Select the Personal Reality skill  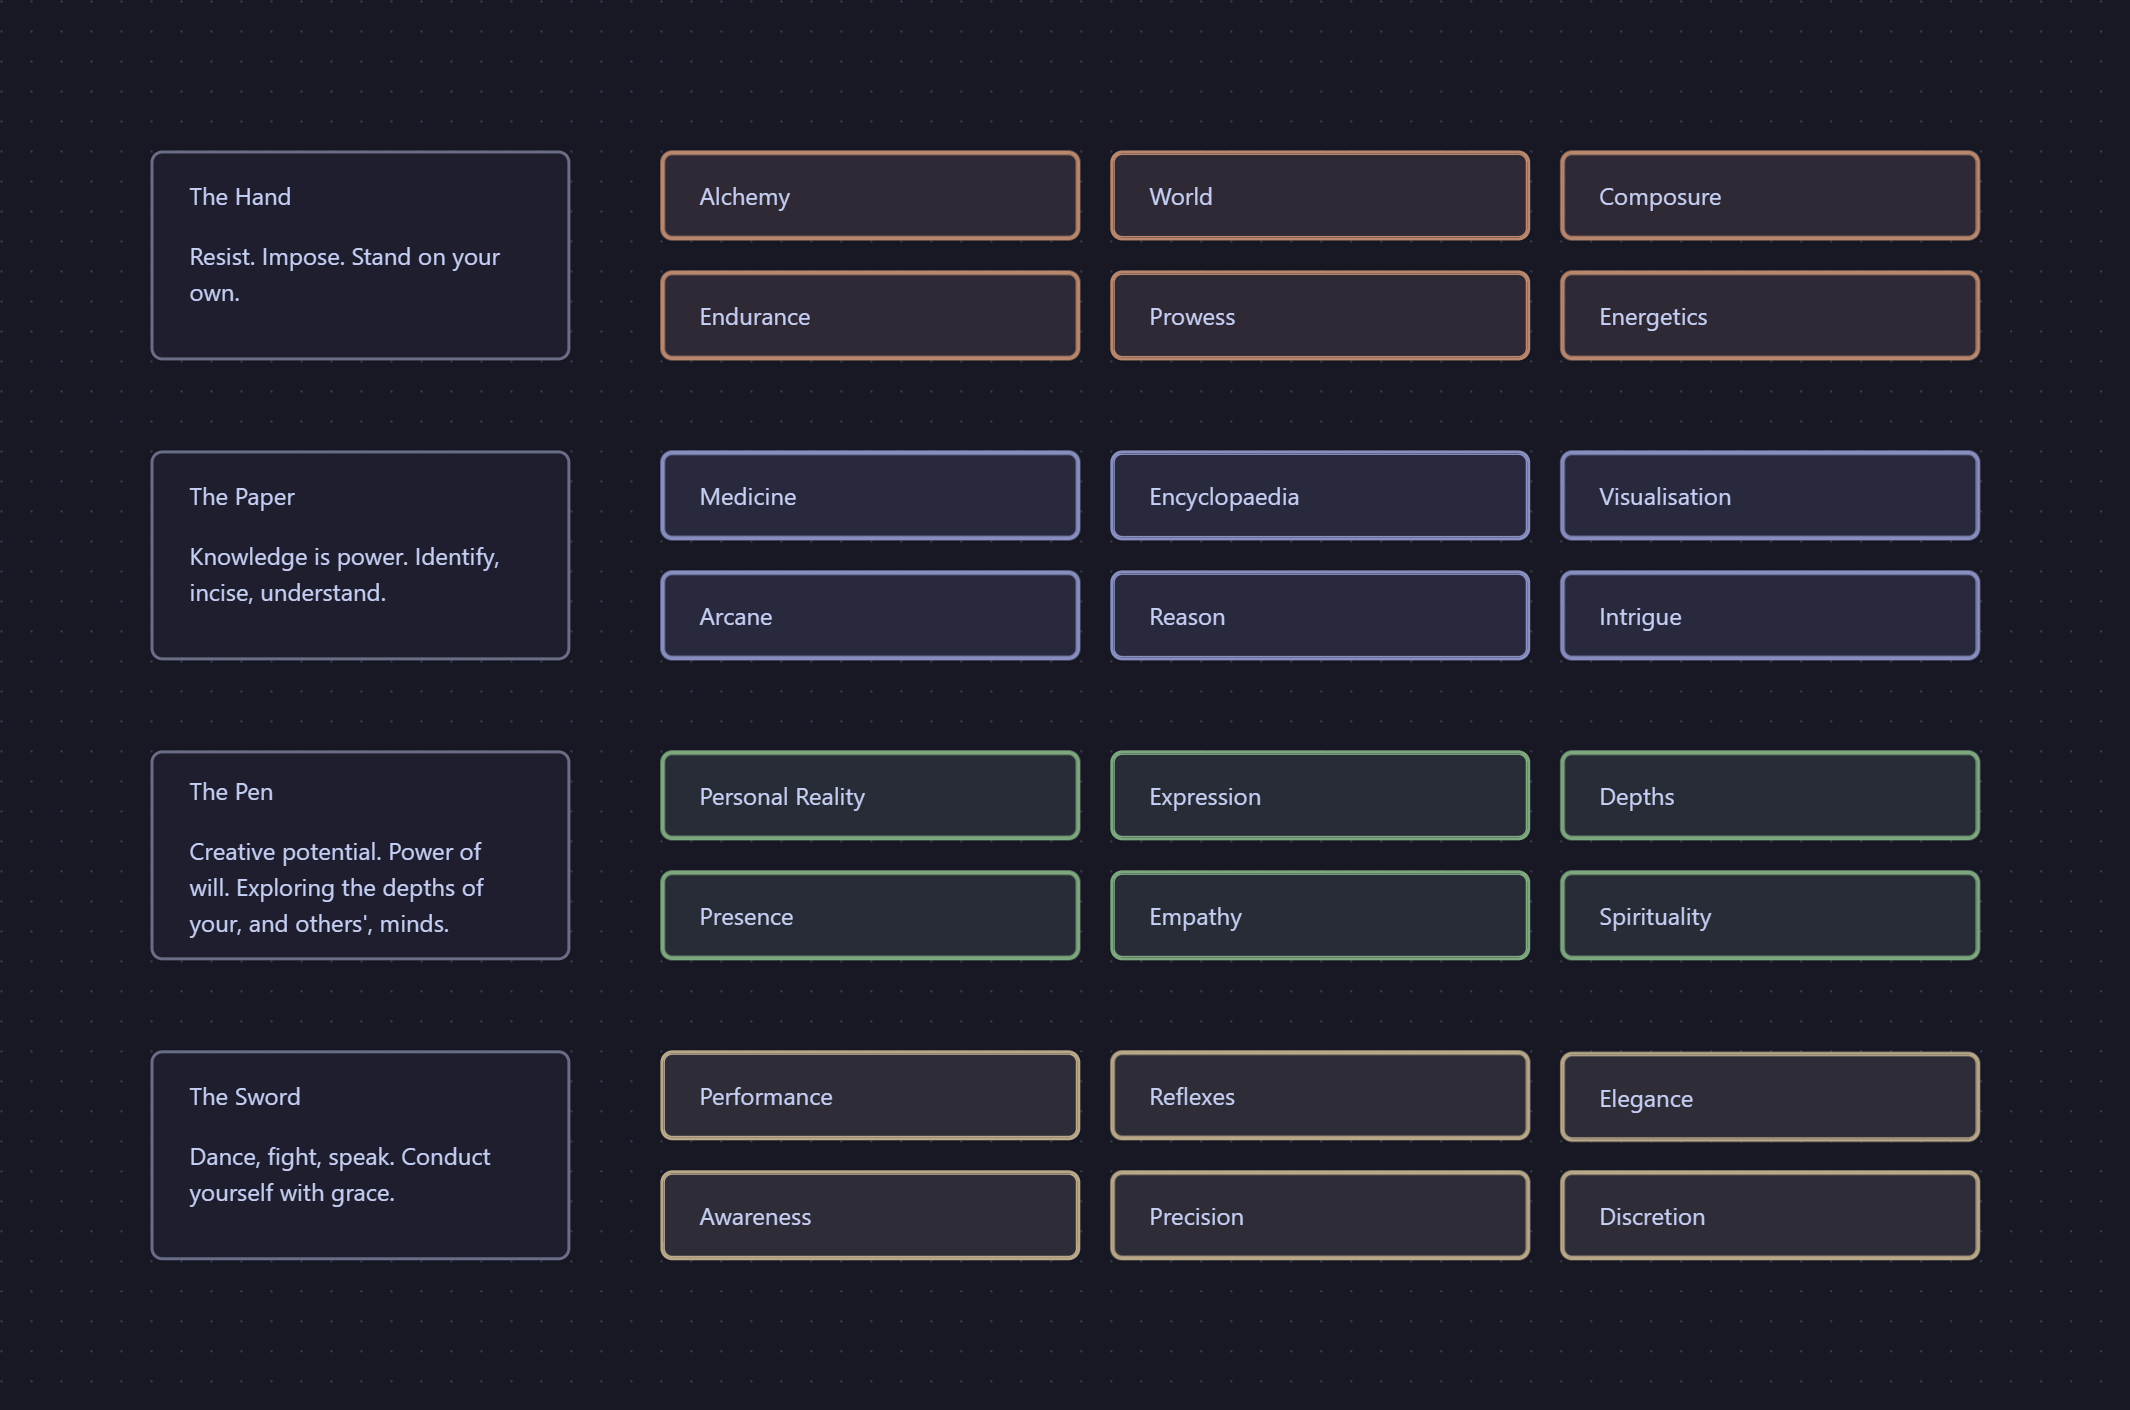point(869,796)
